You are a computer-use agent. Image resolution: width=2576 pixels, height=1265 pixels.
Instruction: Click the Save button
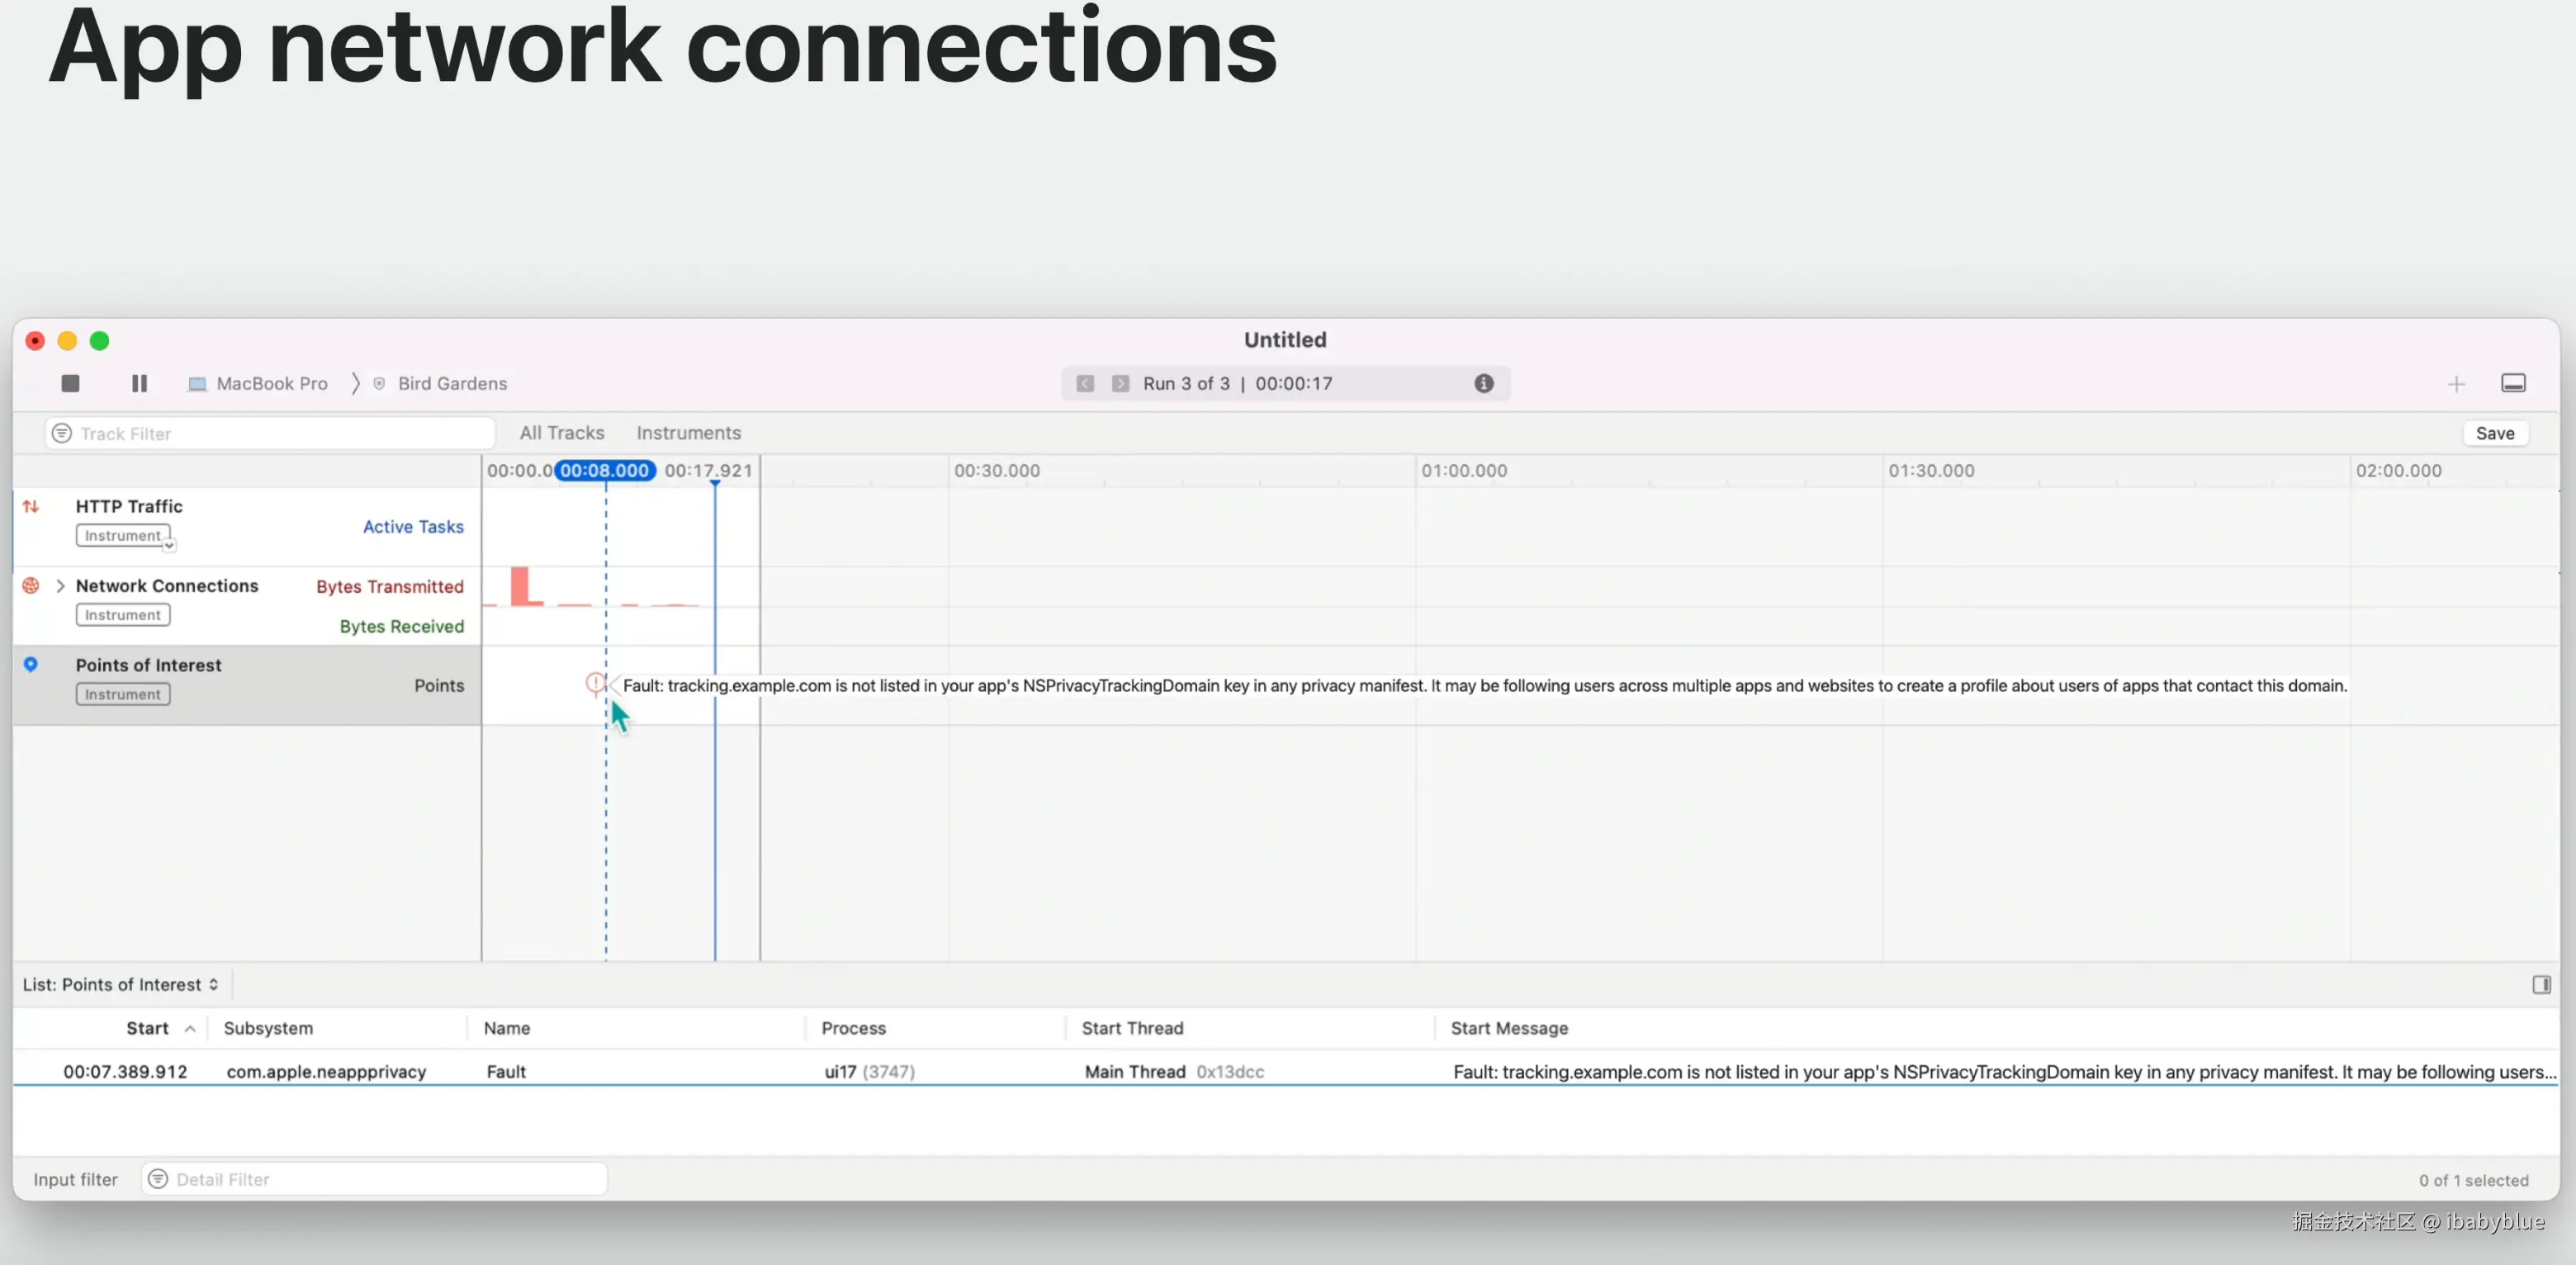(x=2494, y=433)
